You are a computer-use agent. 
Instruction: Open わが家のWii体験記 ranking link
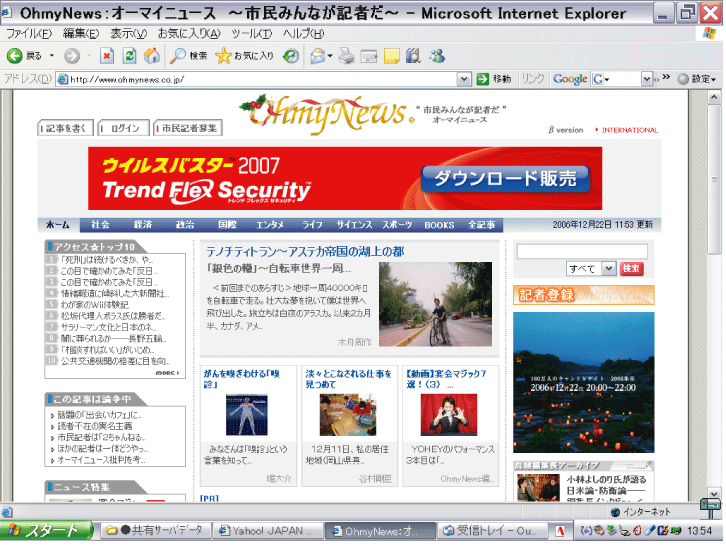click(x=94, y=304)
